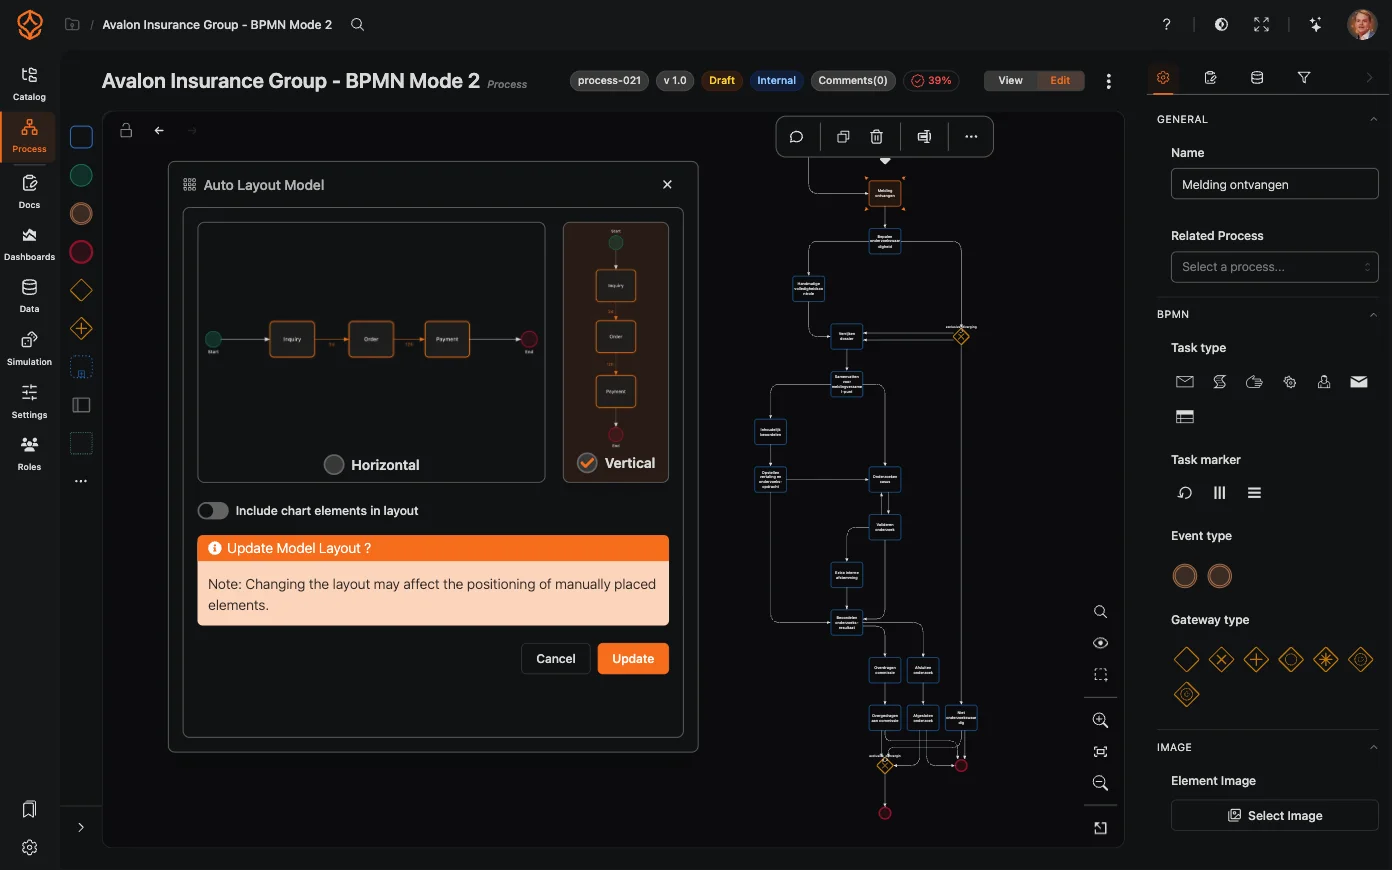Click the Comments(0) badge
Viewport: 1392px width, 870px height.
[x=853, y=81]
